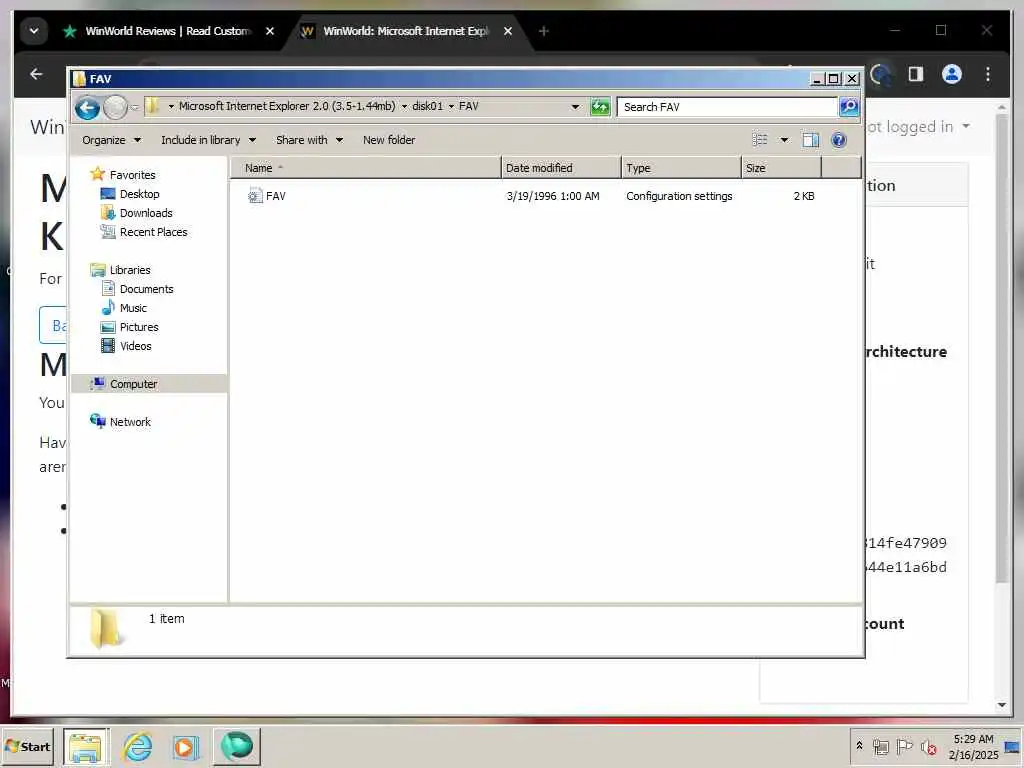Toggle the browser side panel icon
The height and width of the screenshot is (768, 1024).
point(916,74)
